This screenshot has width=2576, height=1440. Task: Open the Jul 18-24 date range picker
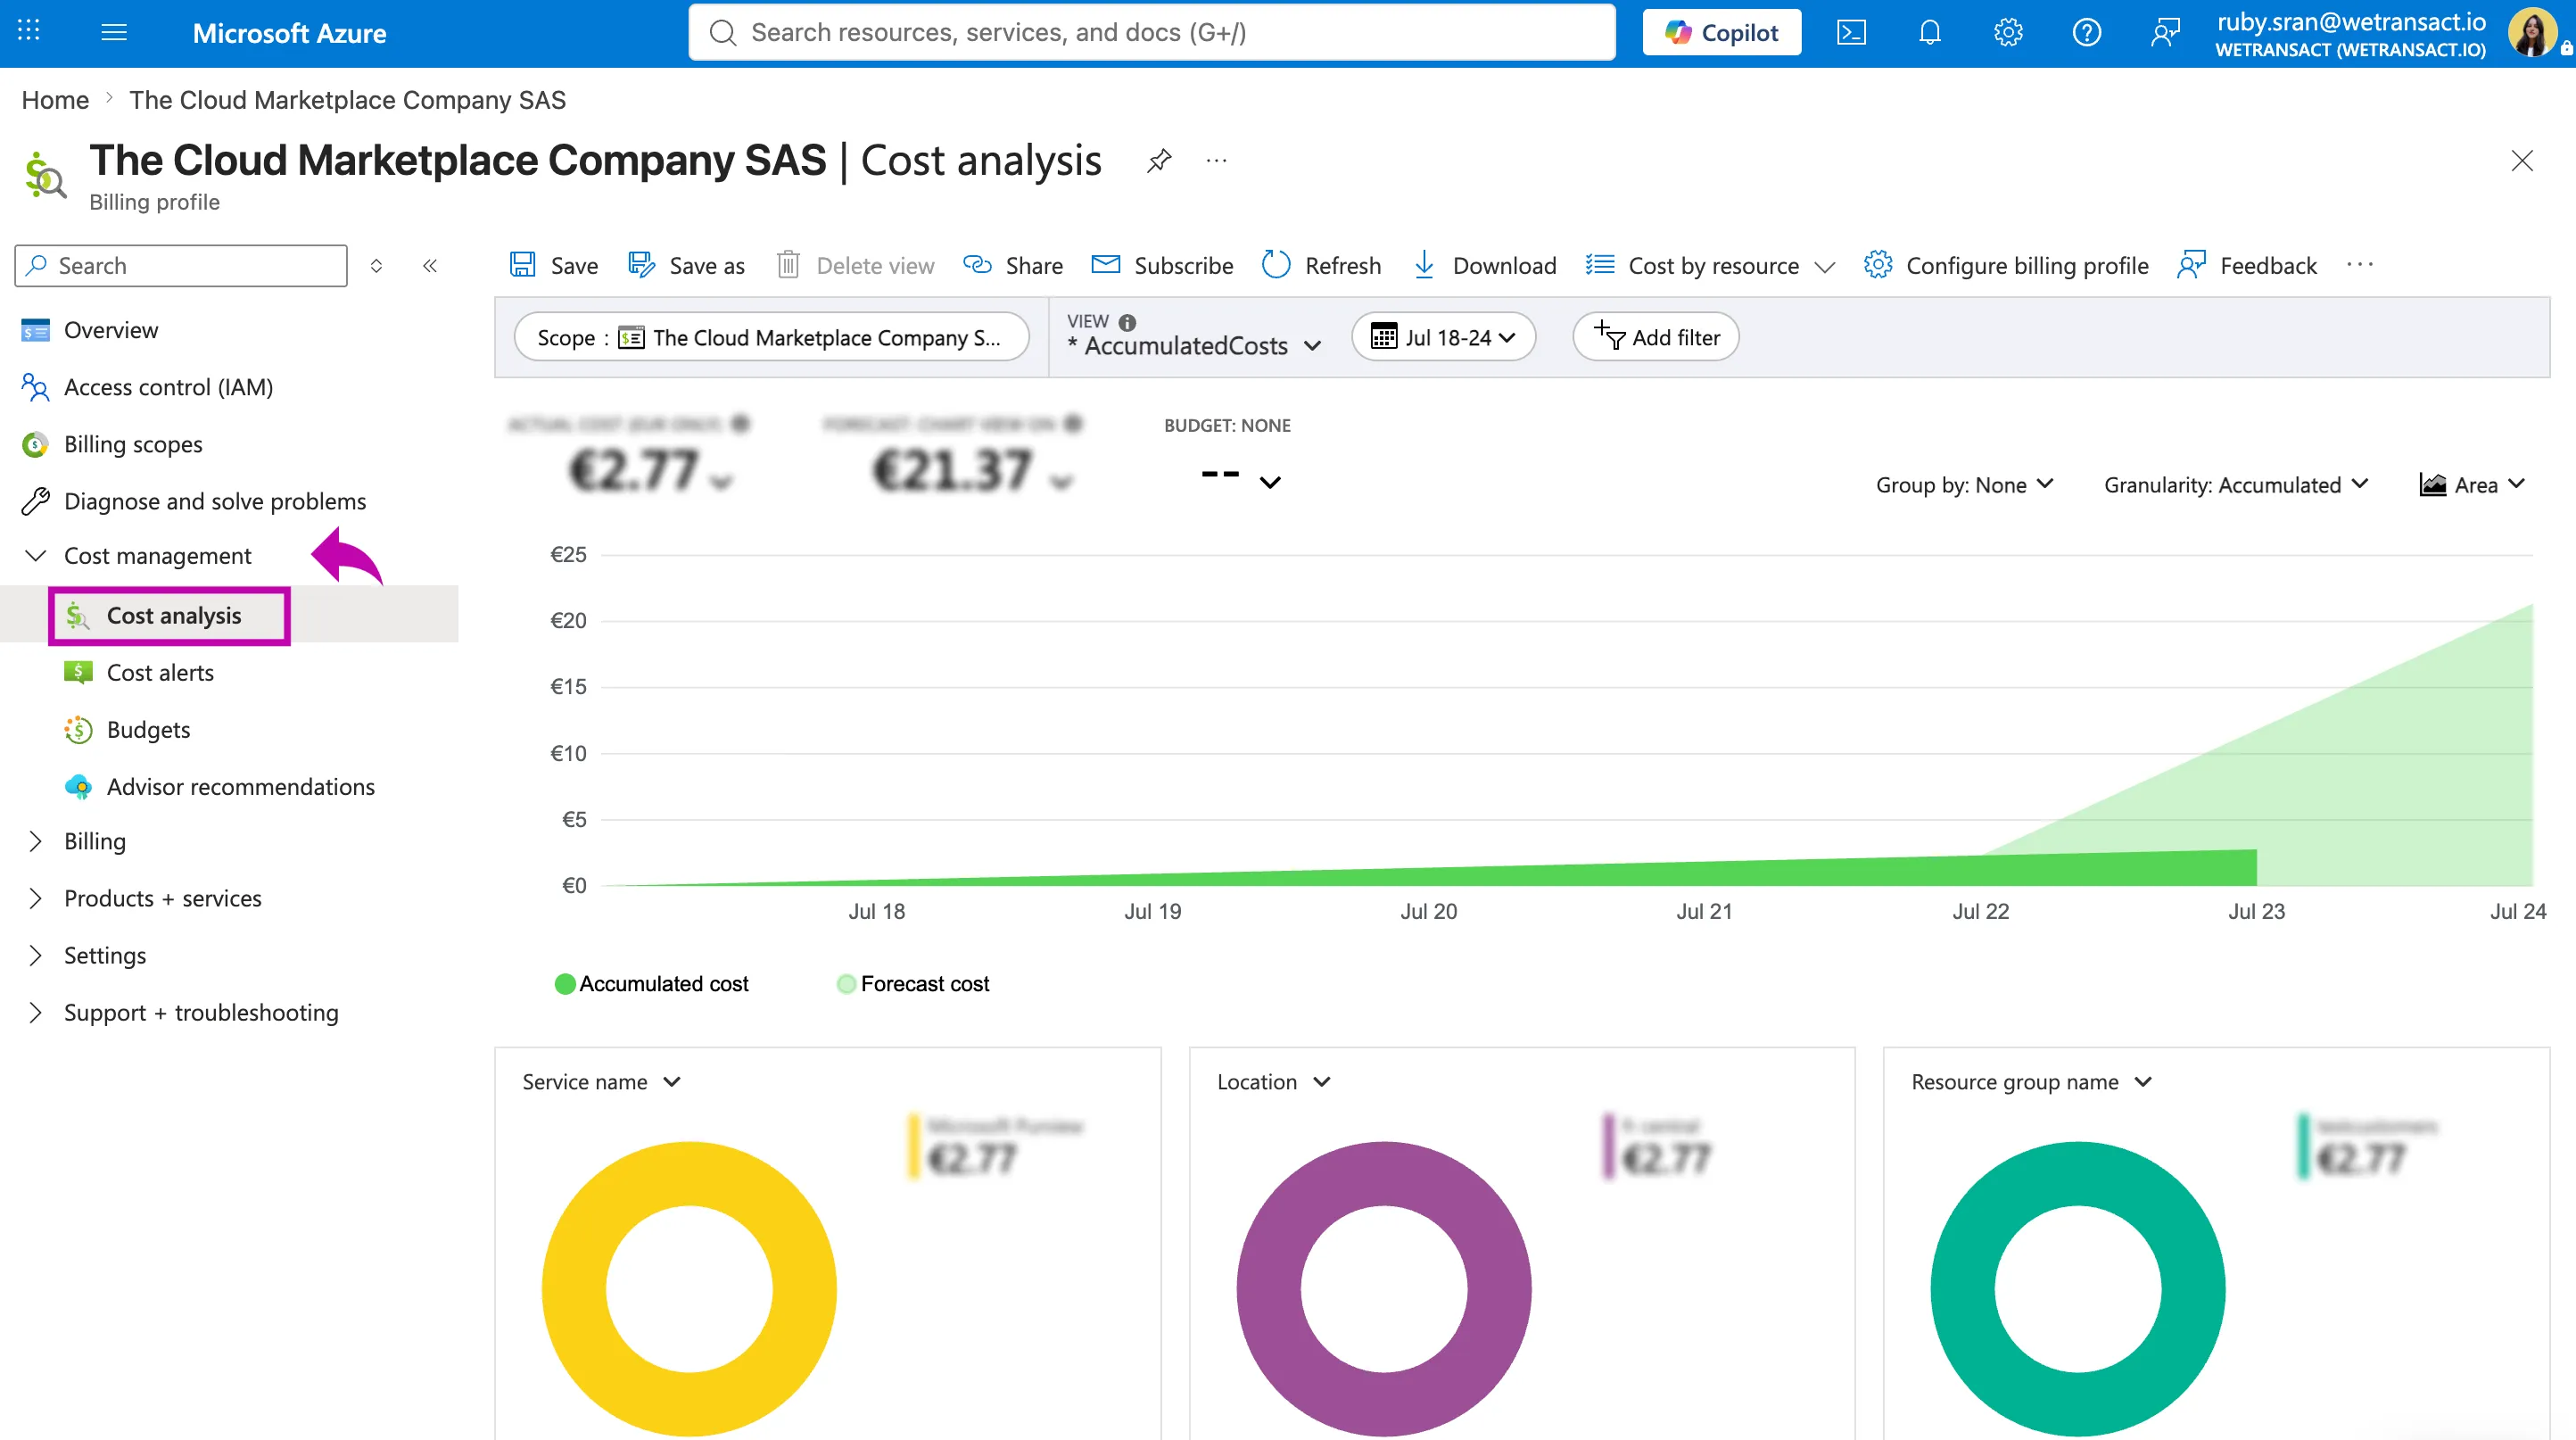pyautogui.click(x=1443, y=337)
